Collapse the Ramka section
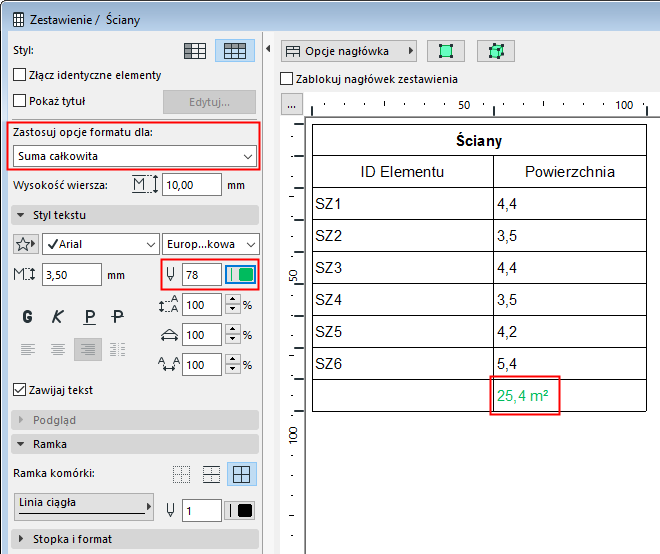This screenshot has width=660, height=554. 135,444
